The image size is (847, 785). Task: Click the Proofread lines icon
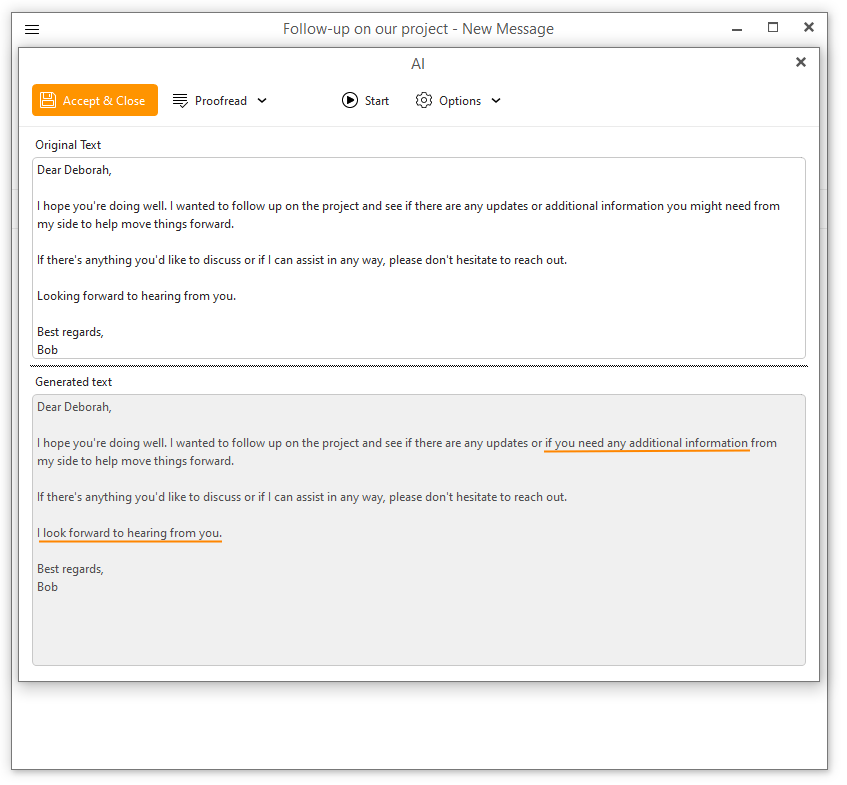coord(180,100)
